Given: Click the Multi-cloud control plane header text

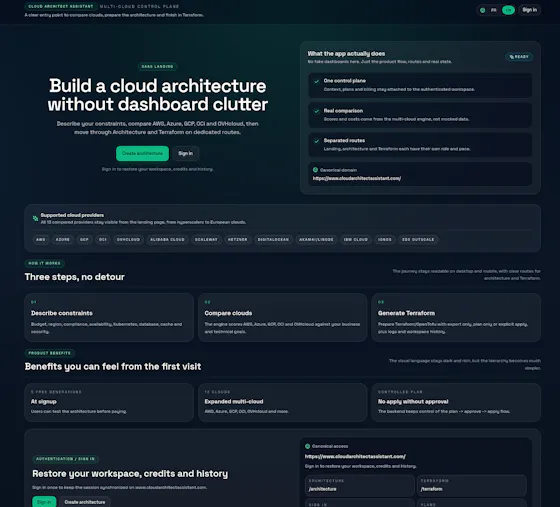Looking at the screenshot, I should (x=139, y=6).
